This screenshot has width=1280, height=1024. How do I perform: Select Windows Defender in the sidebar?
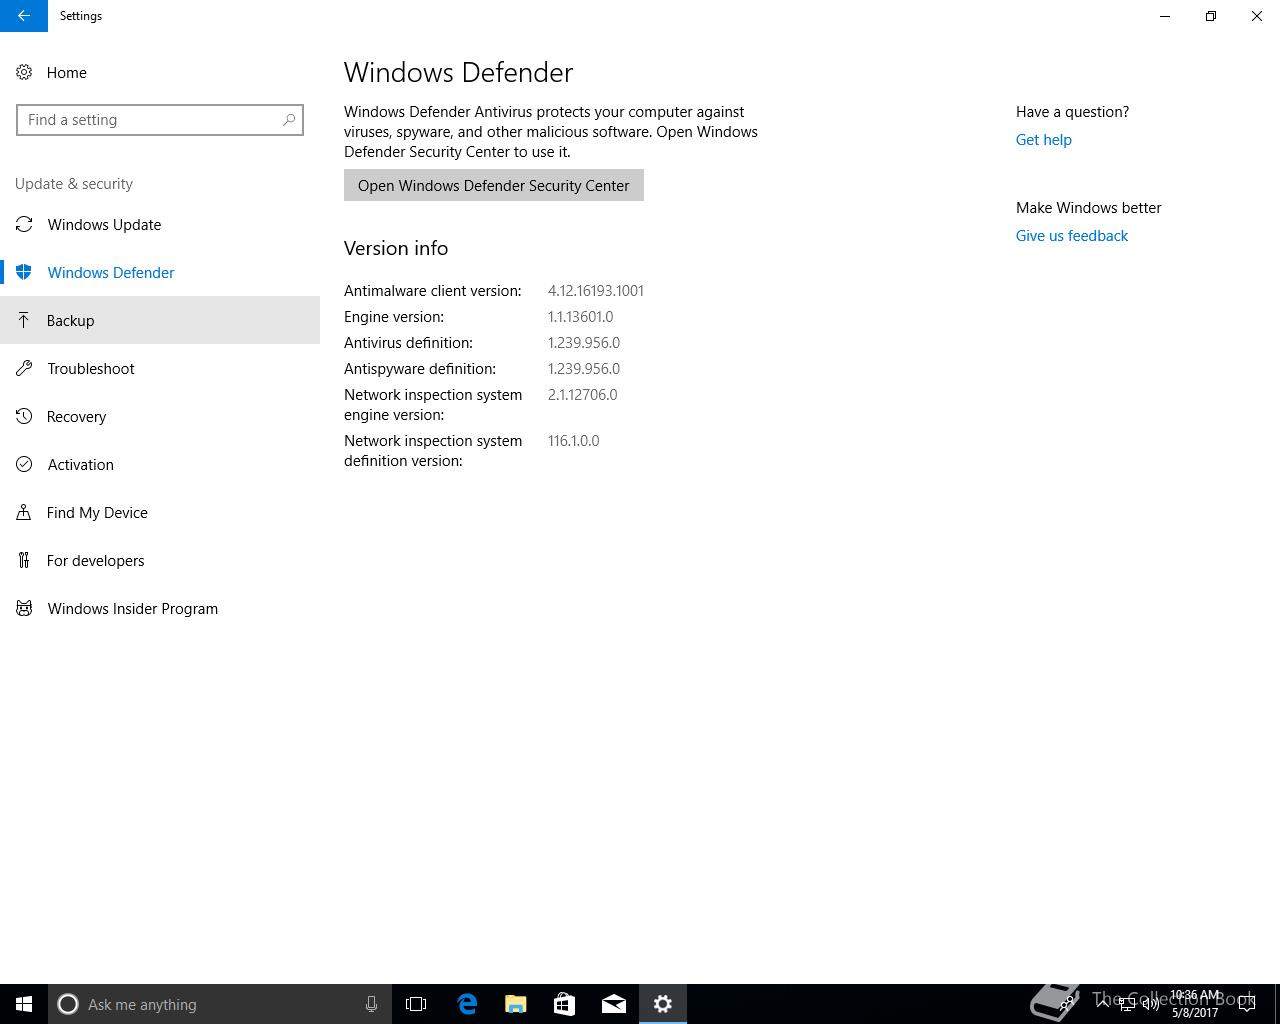click(x=160, y=272)
